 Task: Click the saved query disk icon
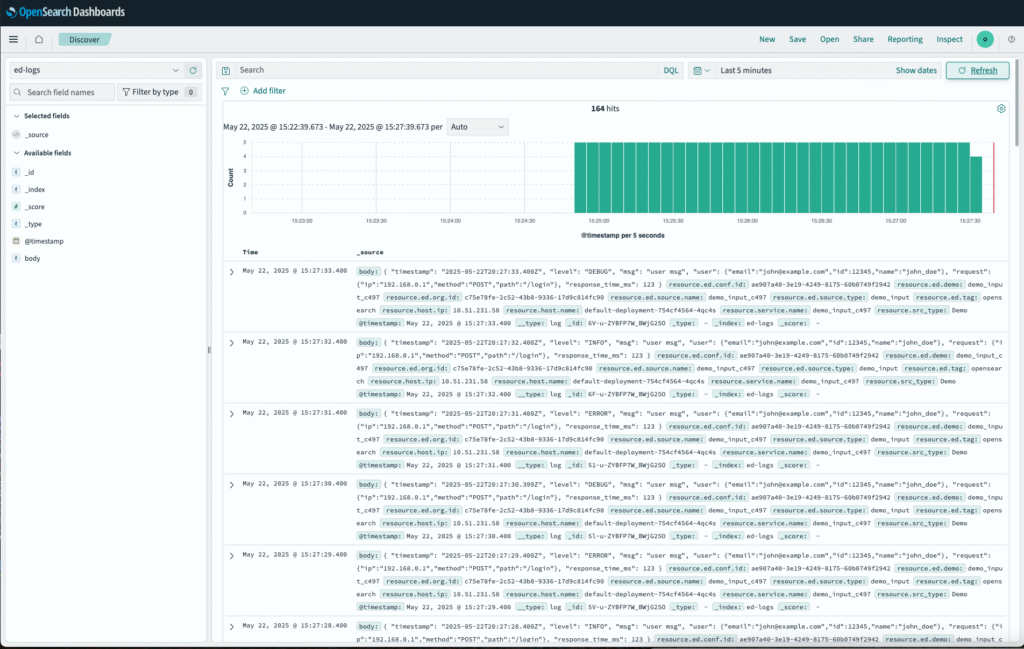227,70
